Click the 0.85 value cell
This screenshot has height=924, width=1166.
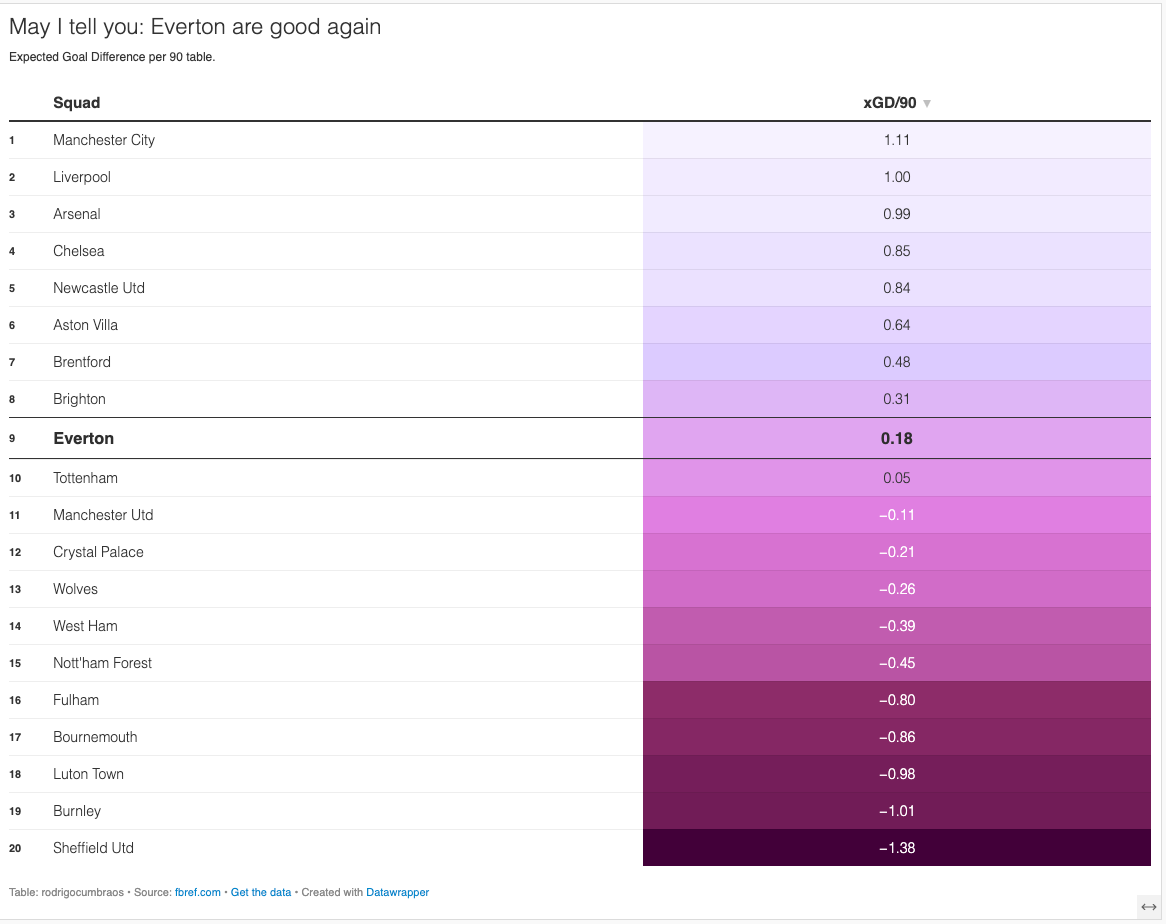[x=897, y=251]
